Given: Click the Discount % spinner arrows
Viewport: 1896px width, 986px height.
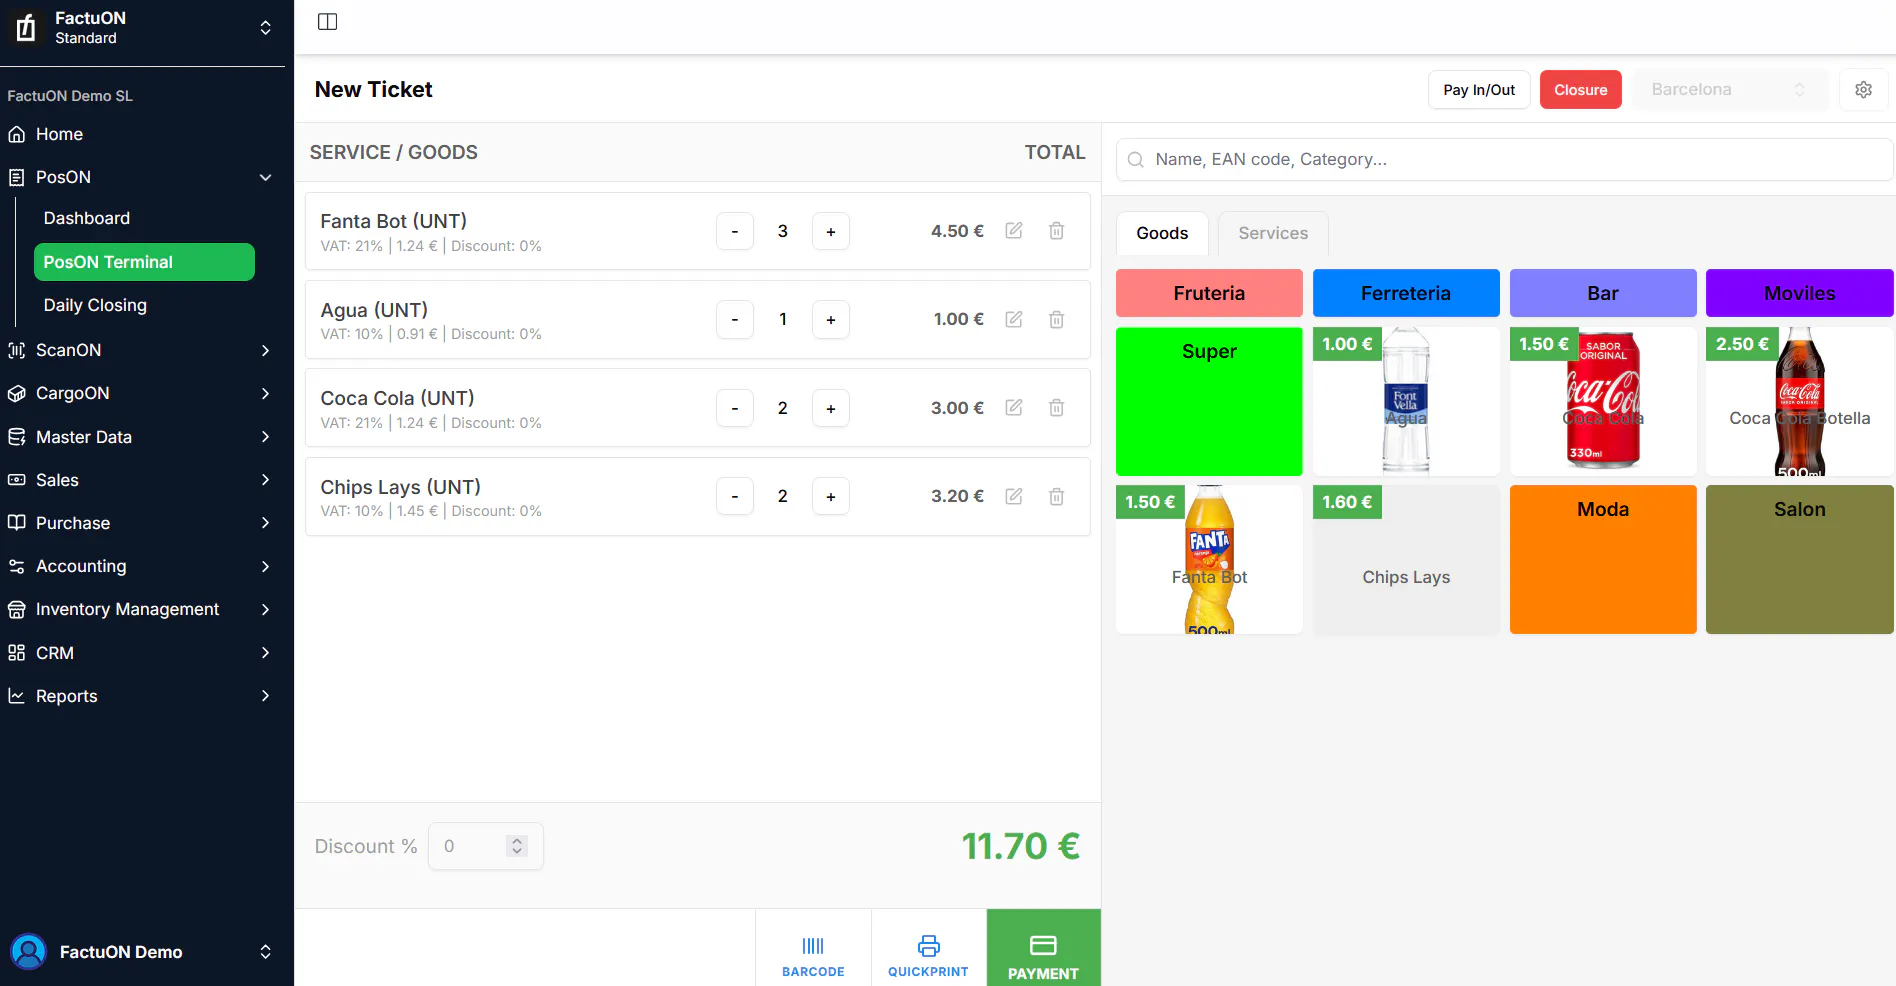Looking at the screenshot, I should pos(517,846).
